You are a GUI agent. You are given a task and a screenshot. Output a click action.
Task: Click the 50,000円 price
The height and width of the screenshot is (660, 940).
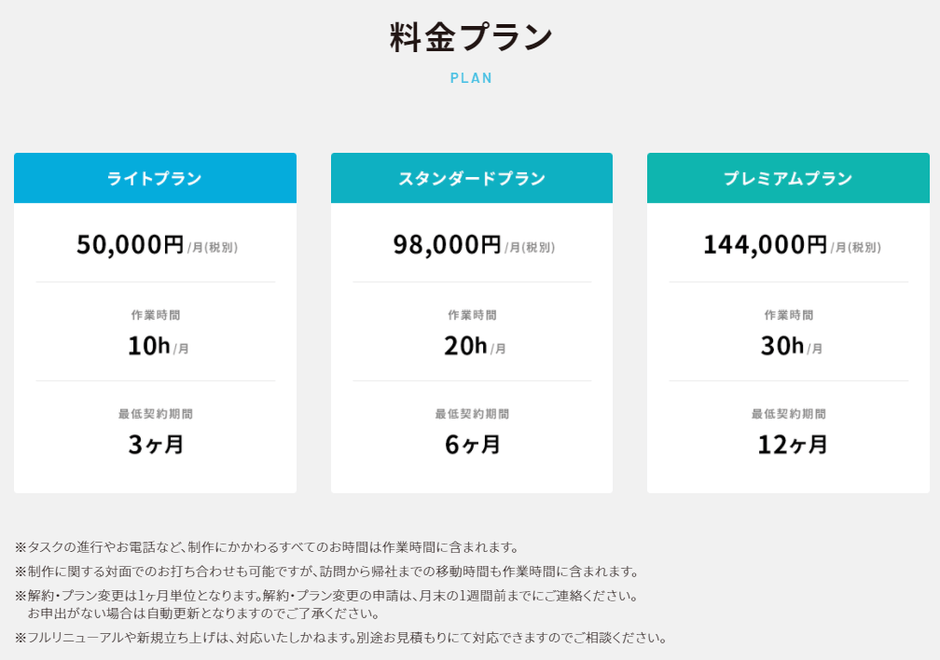pyautogui.click(x=131, y=244)
